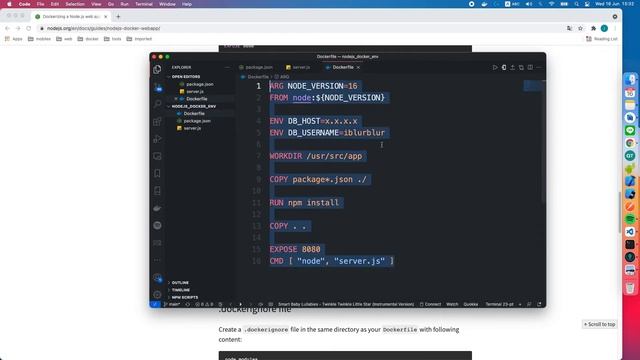Open the Run menu in the macOS menu bar
The height and width of the screenshot is (360, 640).
[x=124, y=4]
